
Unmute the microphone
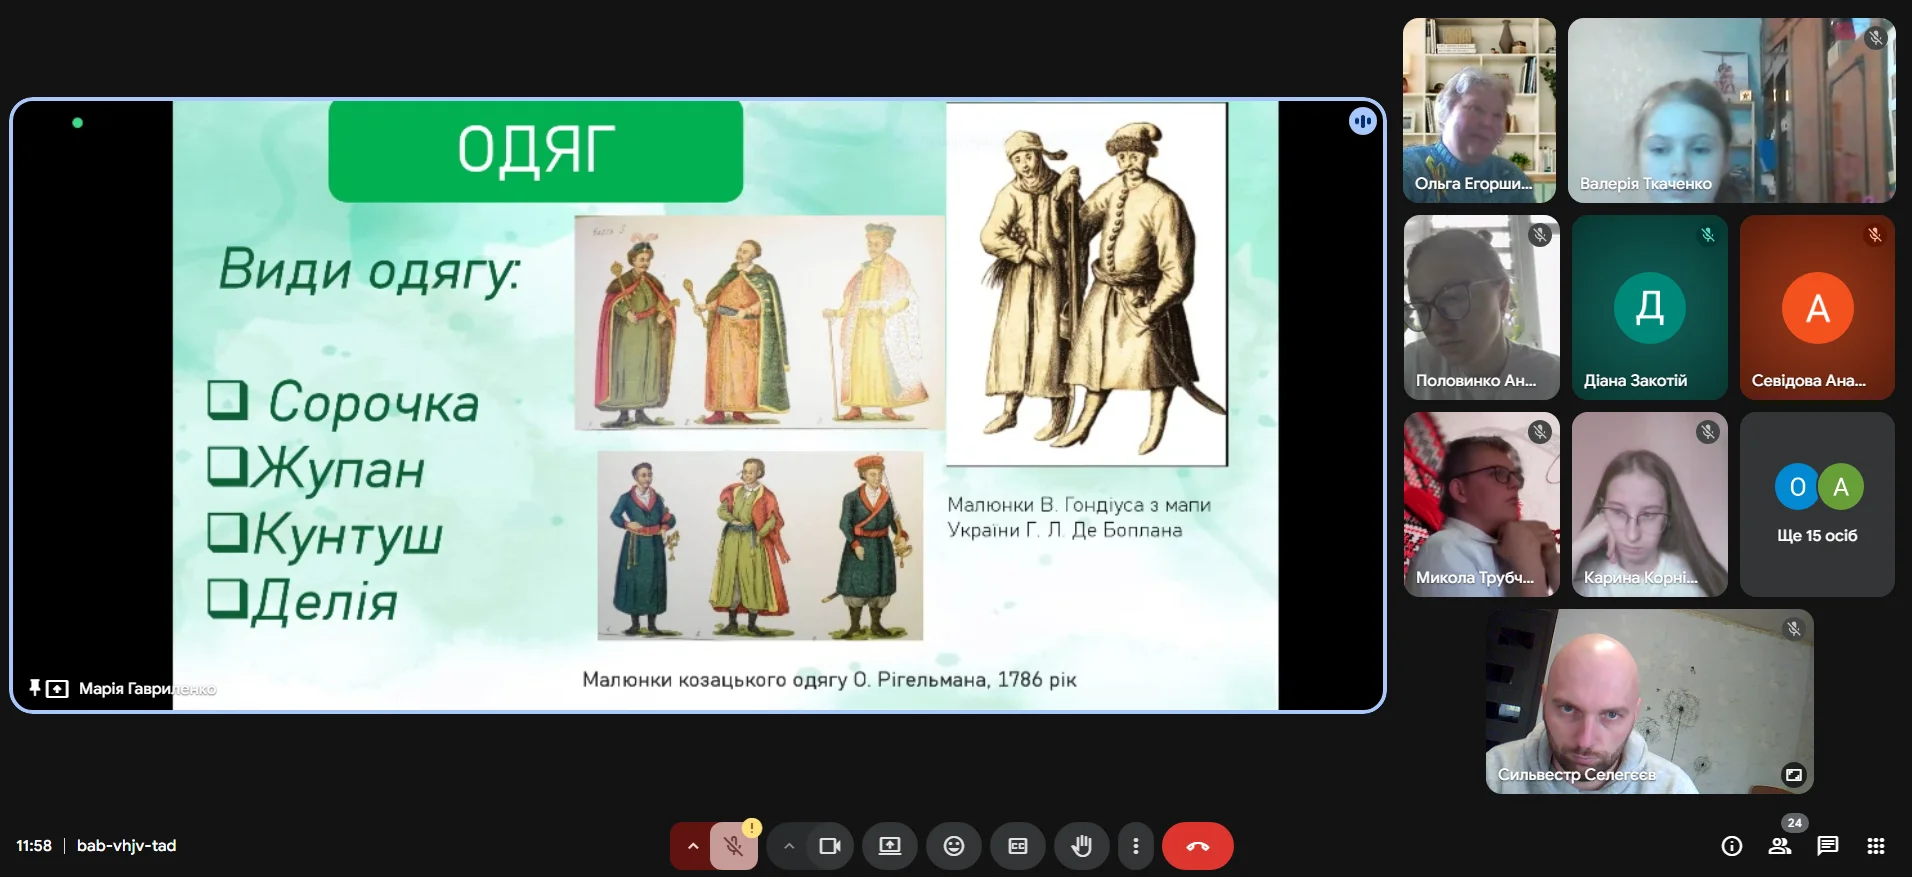733,846
